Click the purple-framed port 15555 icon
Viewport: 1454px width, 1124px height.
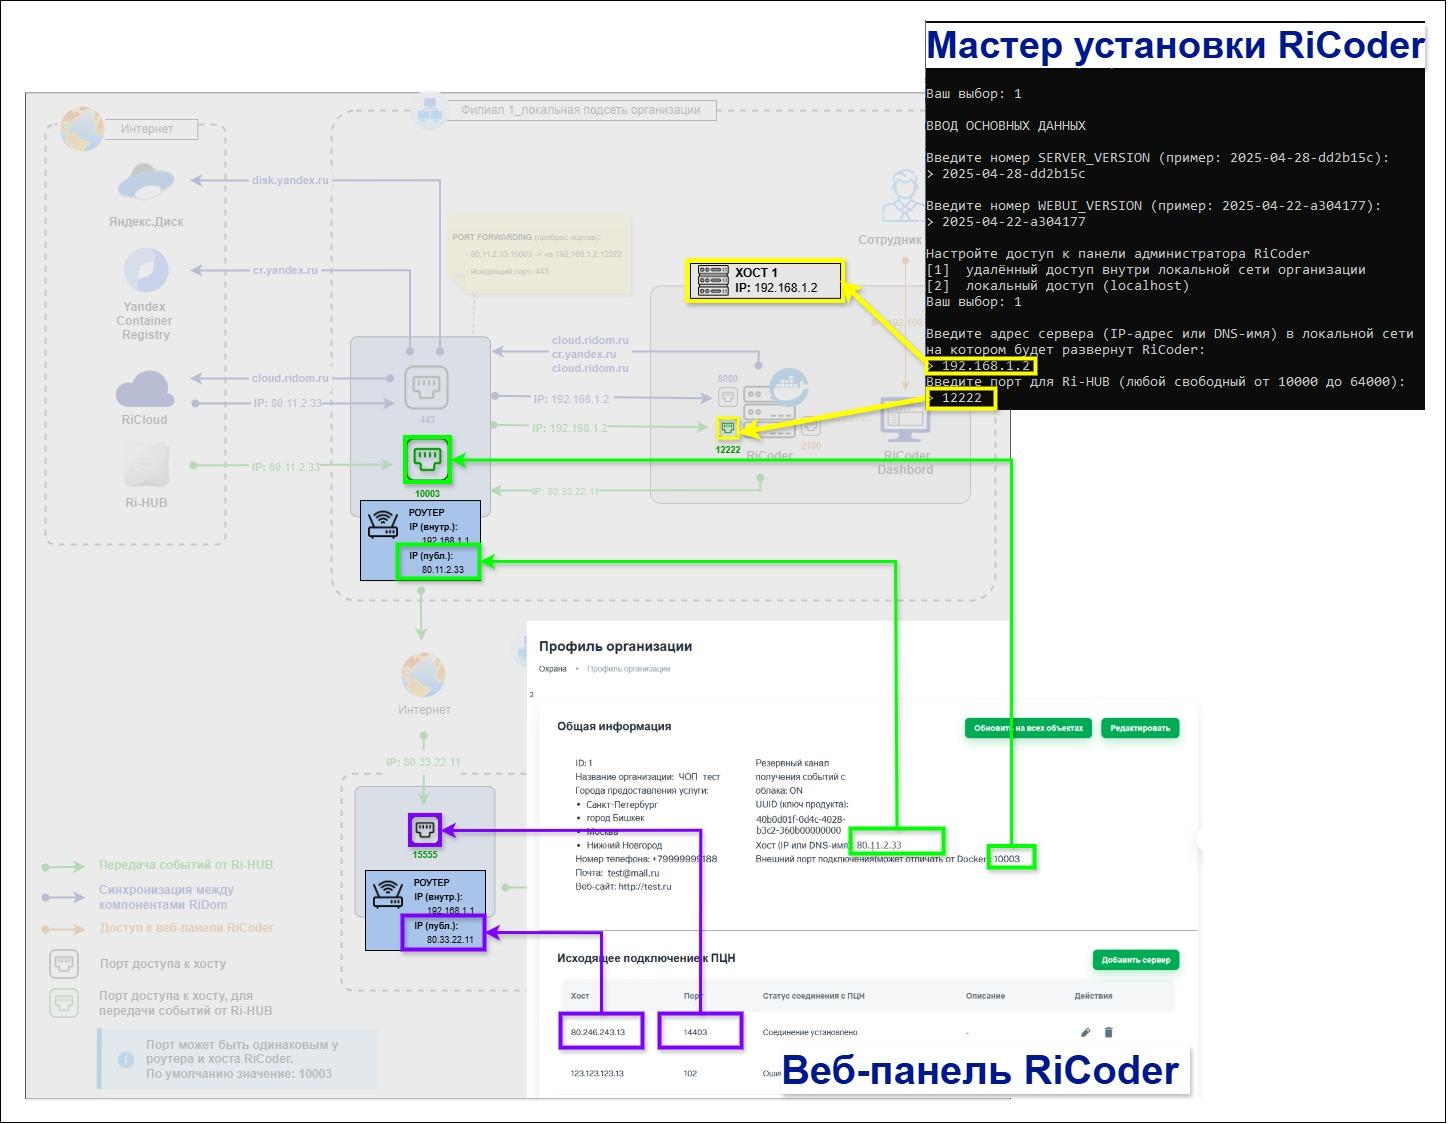pos(425,830)
